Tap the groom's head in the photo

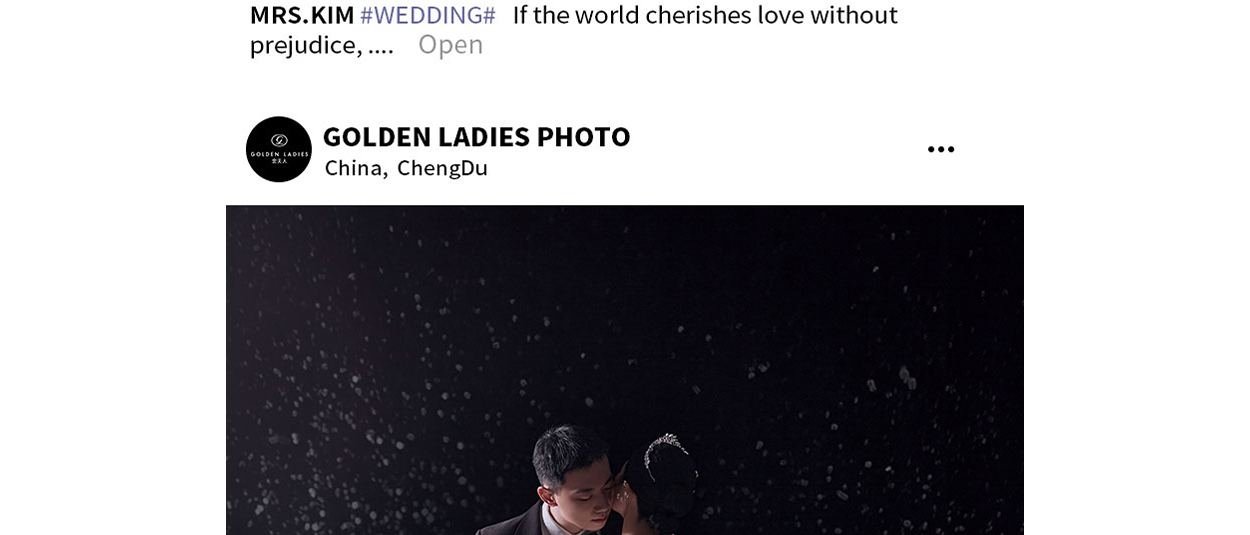point(570,470)
